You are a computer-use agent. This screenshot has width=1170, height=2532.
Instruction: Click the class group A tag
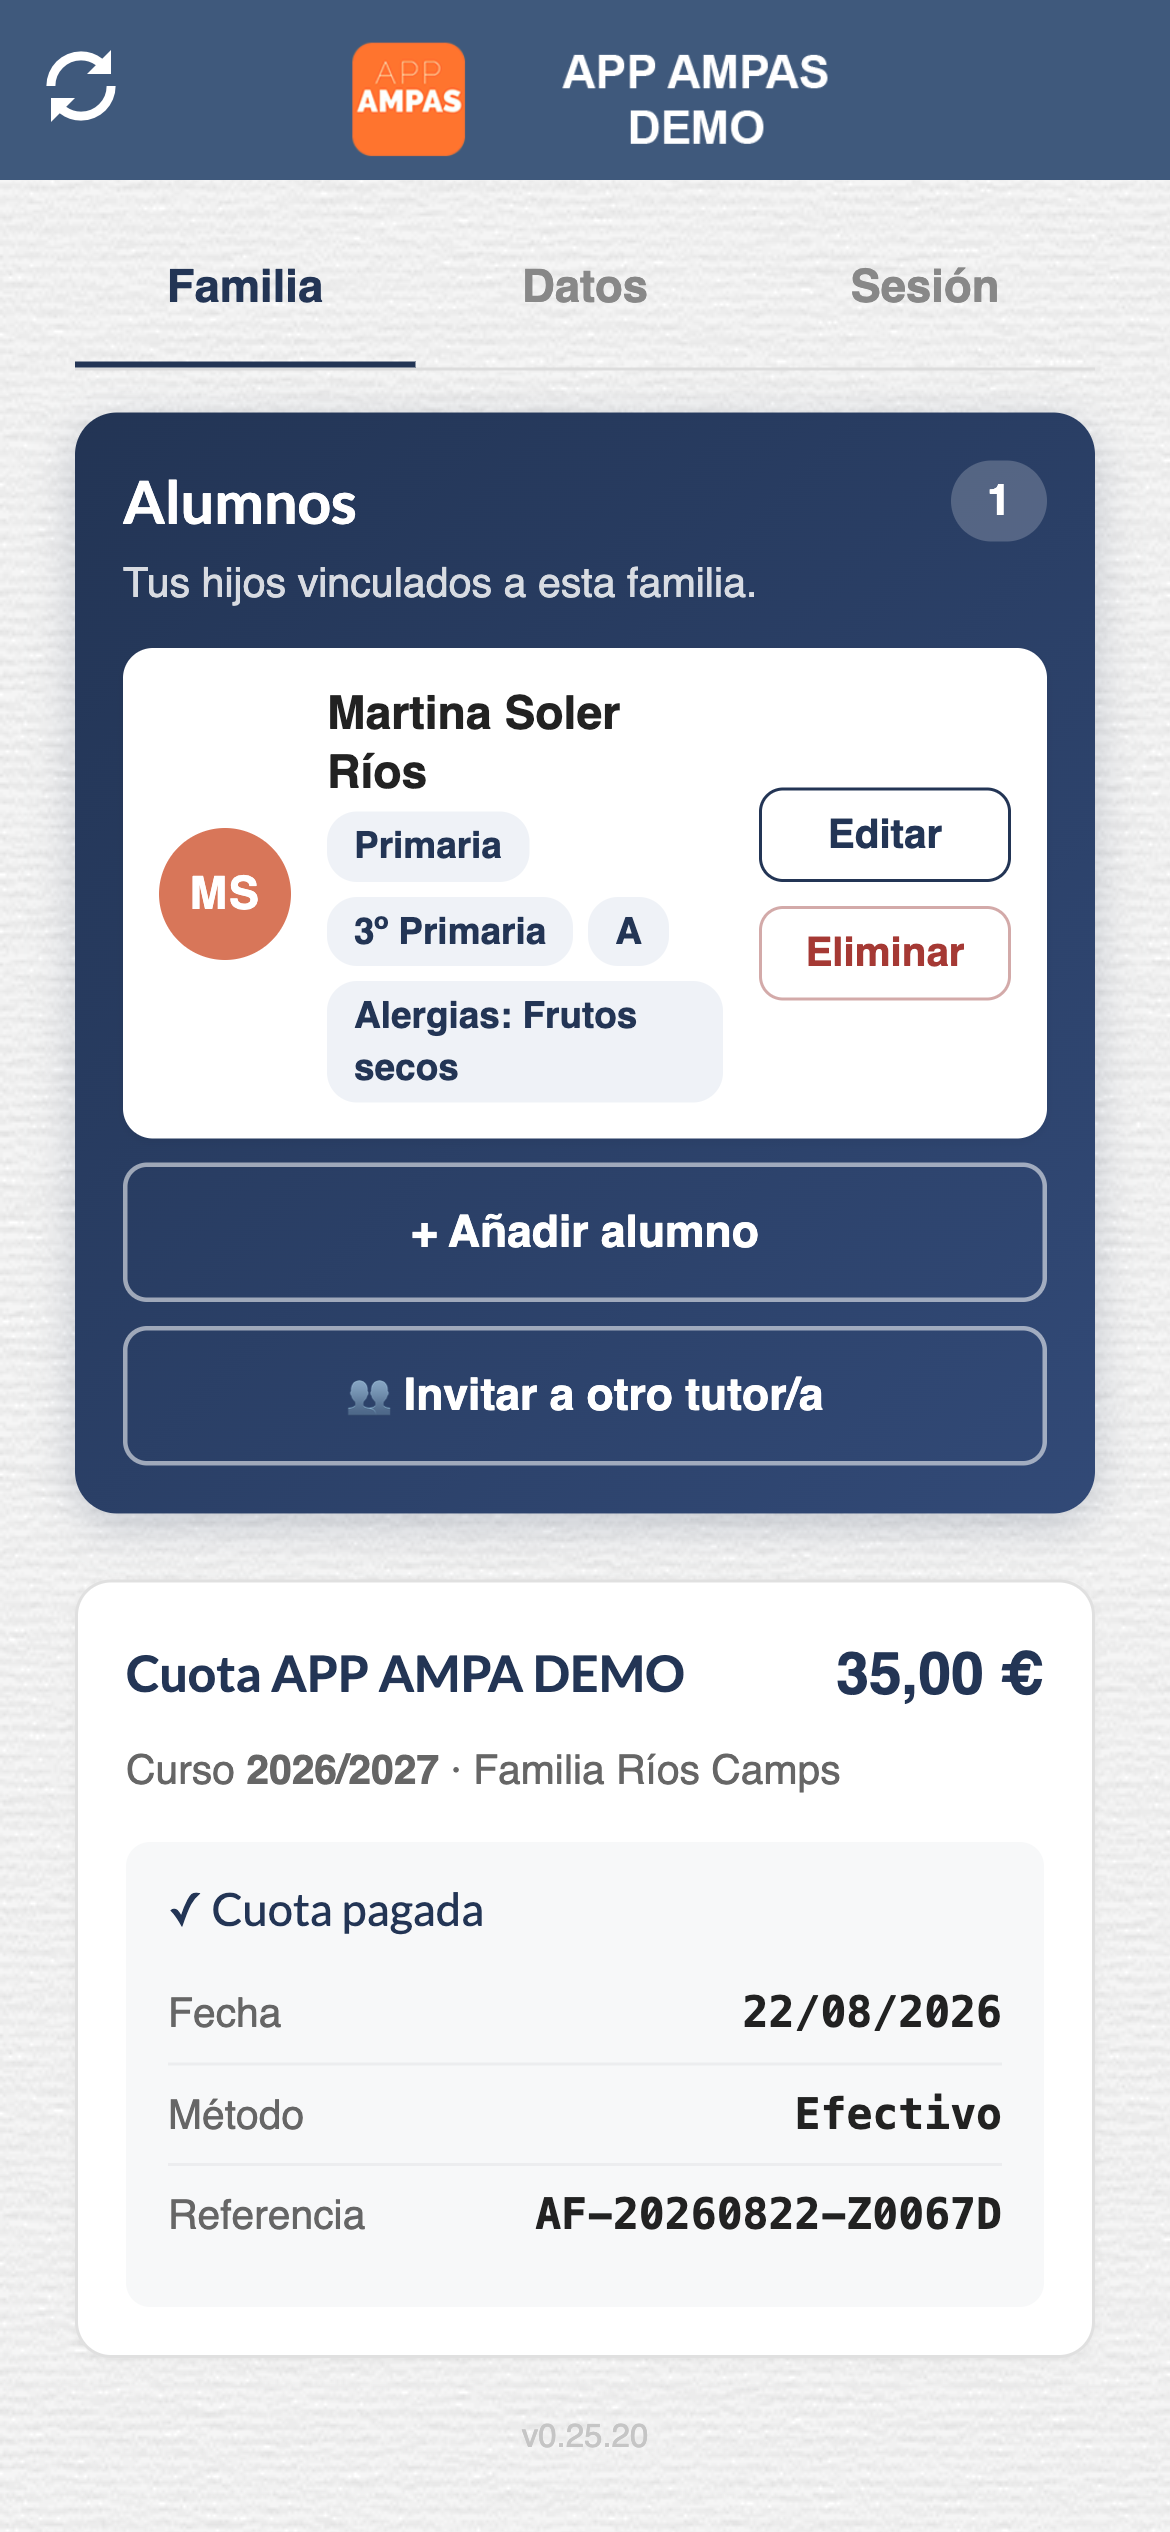tap(628, 931)
